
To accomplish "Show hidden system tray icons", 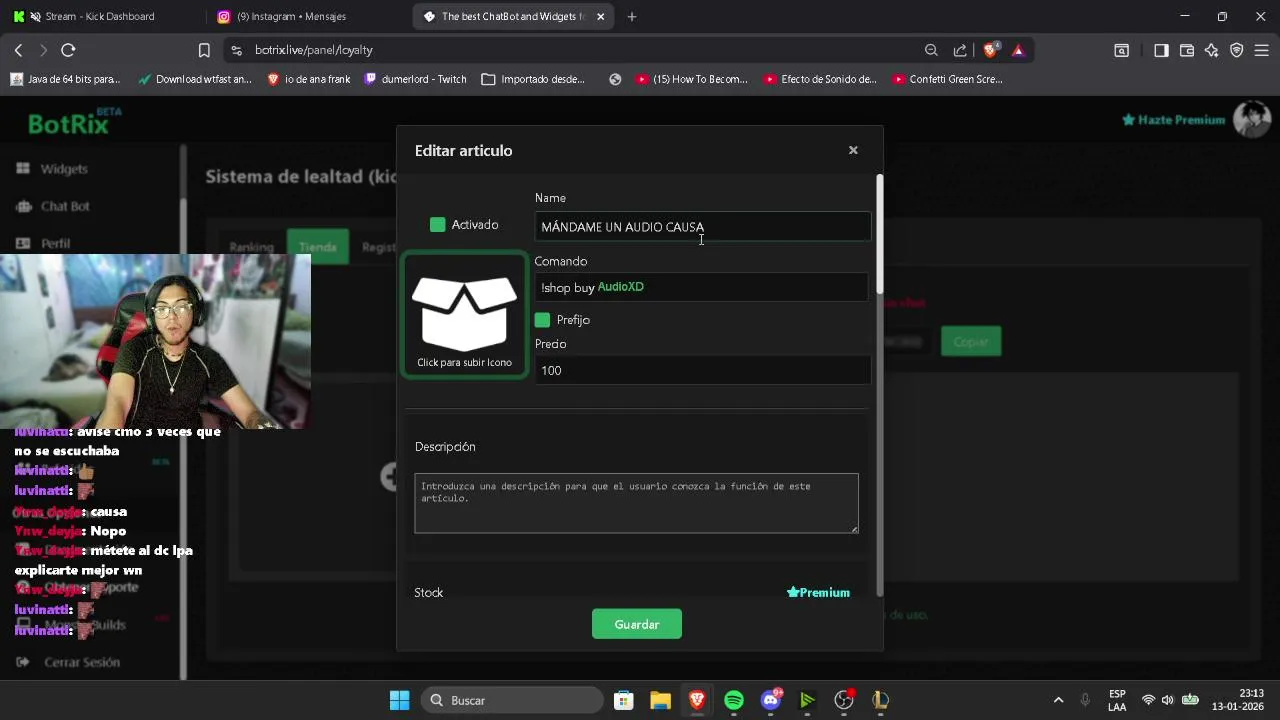I will point(1058,700).
